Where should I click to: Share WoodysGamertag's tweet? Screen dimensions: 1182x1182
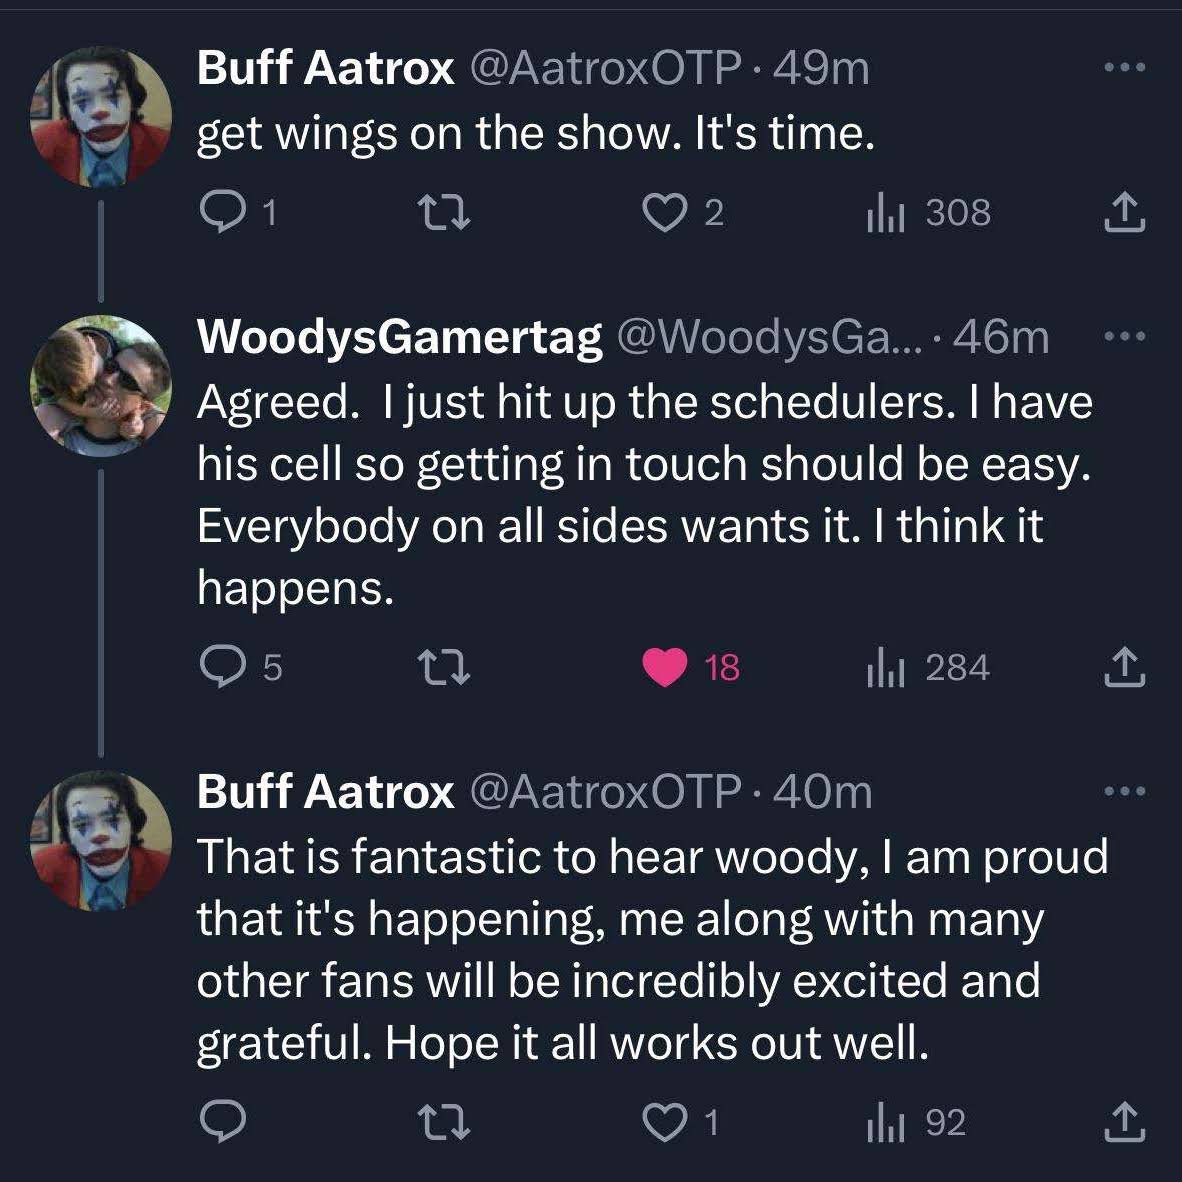tap(1123, 667)
